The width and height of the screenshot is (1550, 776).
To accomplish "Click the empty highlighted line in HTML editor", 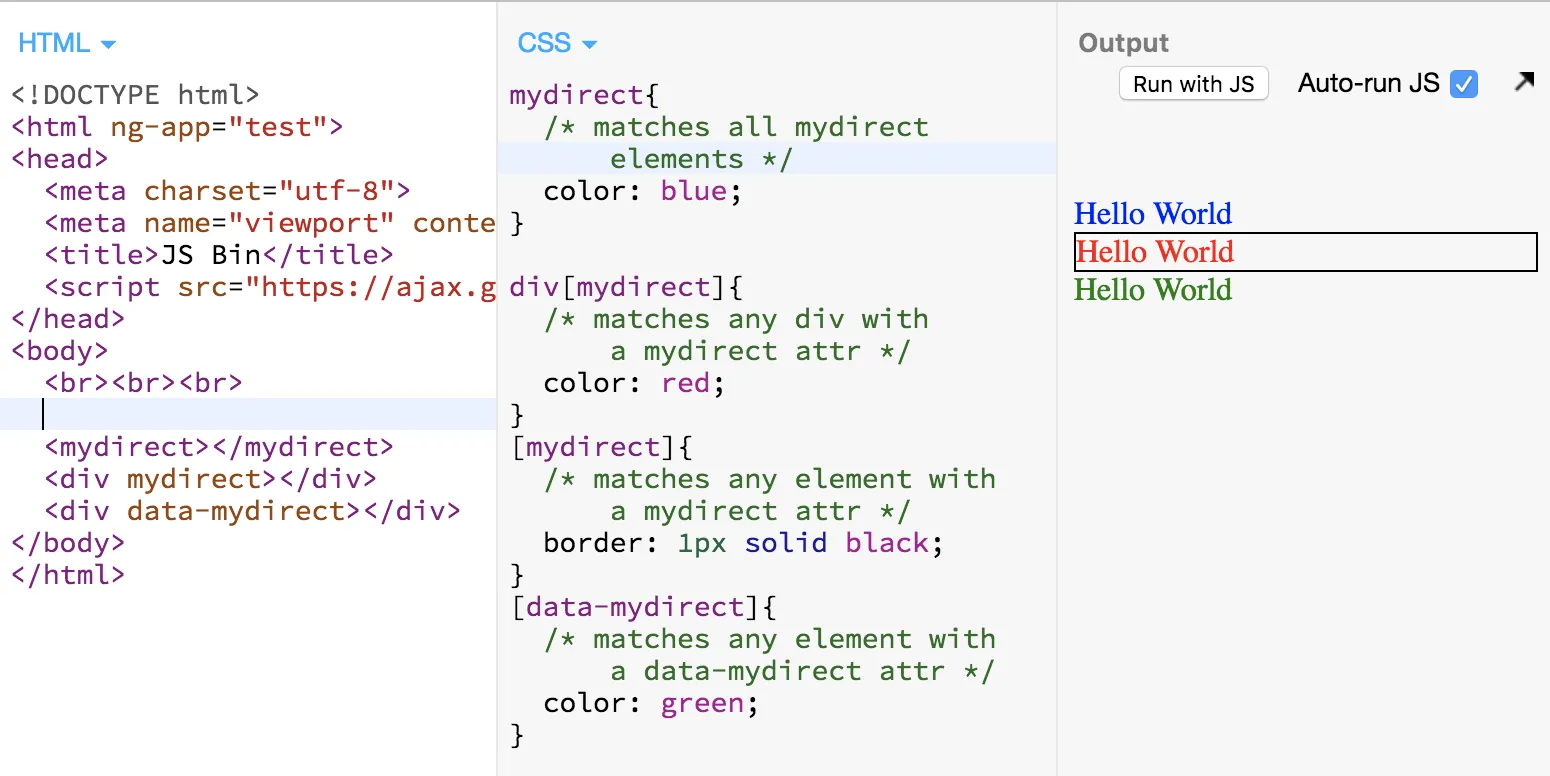I will (250, 414).
